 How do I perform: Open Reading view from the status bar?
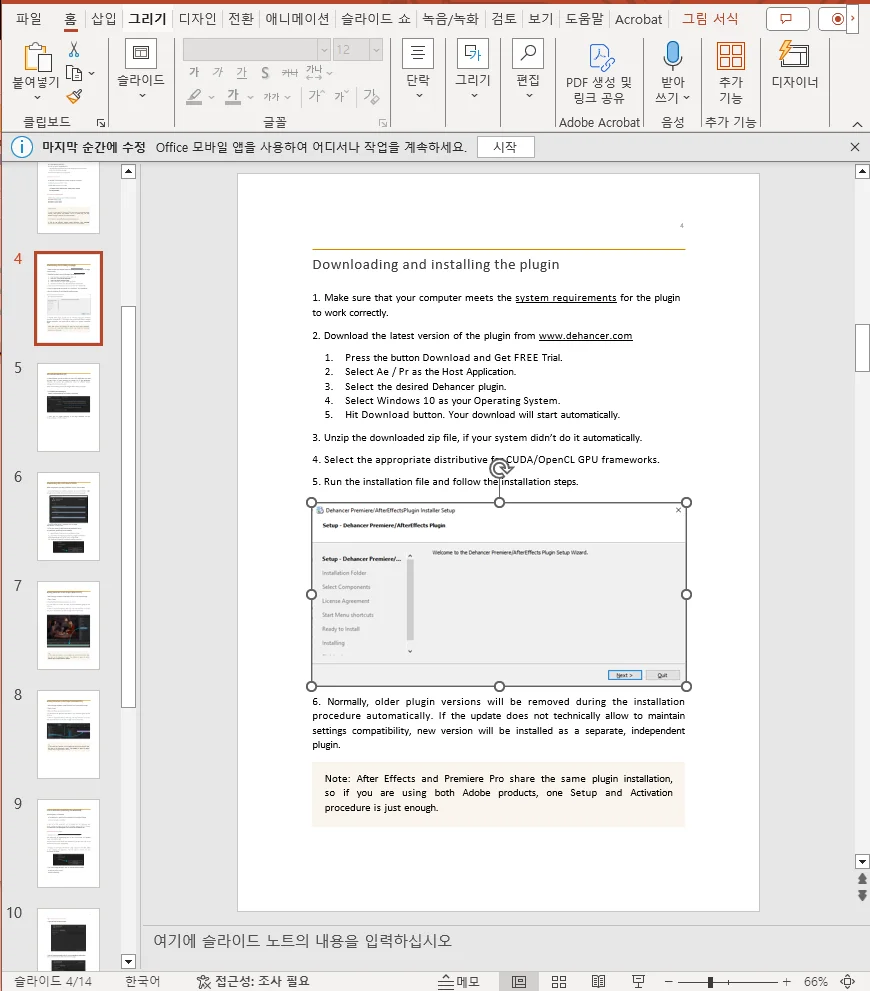coord(599,981)
